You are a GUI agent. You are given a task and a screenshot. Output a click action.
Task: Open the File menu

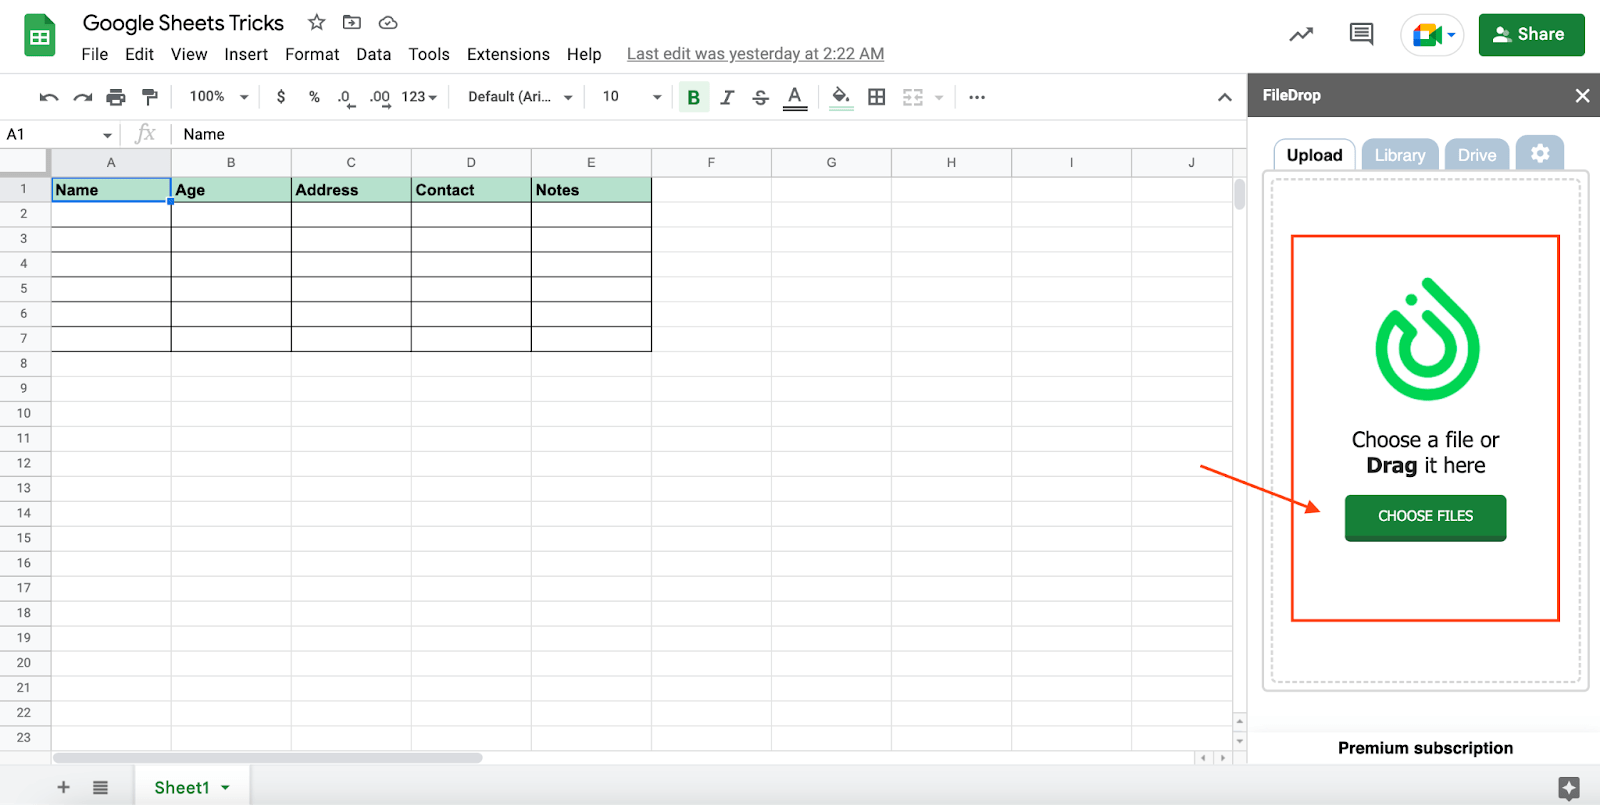pos(95,54)
